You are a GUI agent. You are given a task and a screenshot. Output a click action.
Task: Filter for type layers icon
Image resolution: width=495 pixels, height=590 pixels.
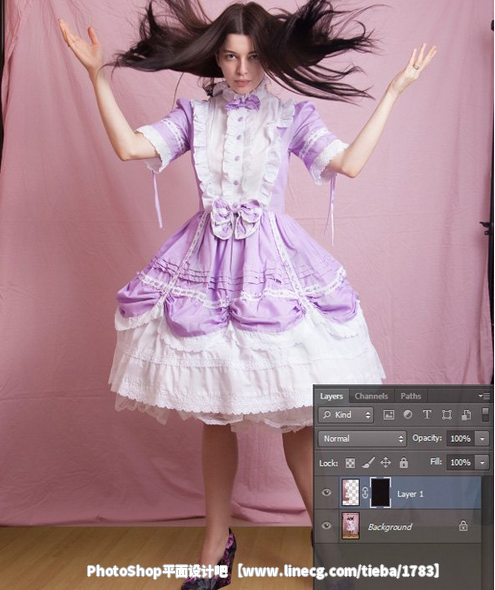pos(427,415)
